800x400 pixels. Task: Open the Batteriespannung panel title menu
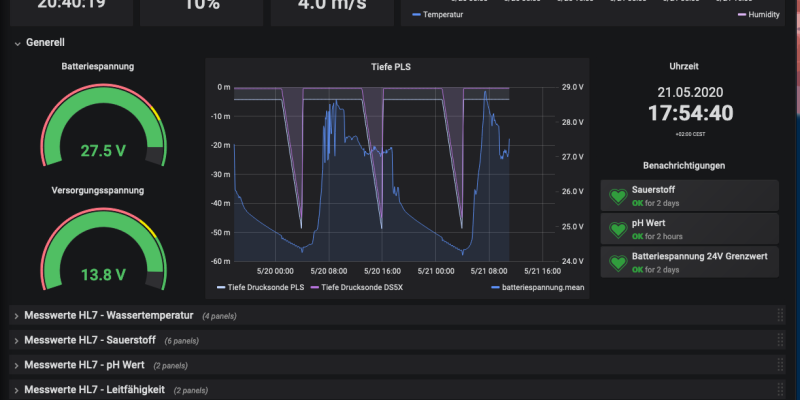[x=98, y=68]
